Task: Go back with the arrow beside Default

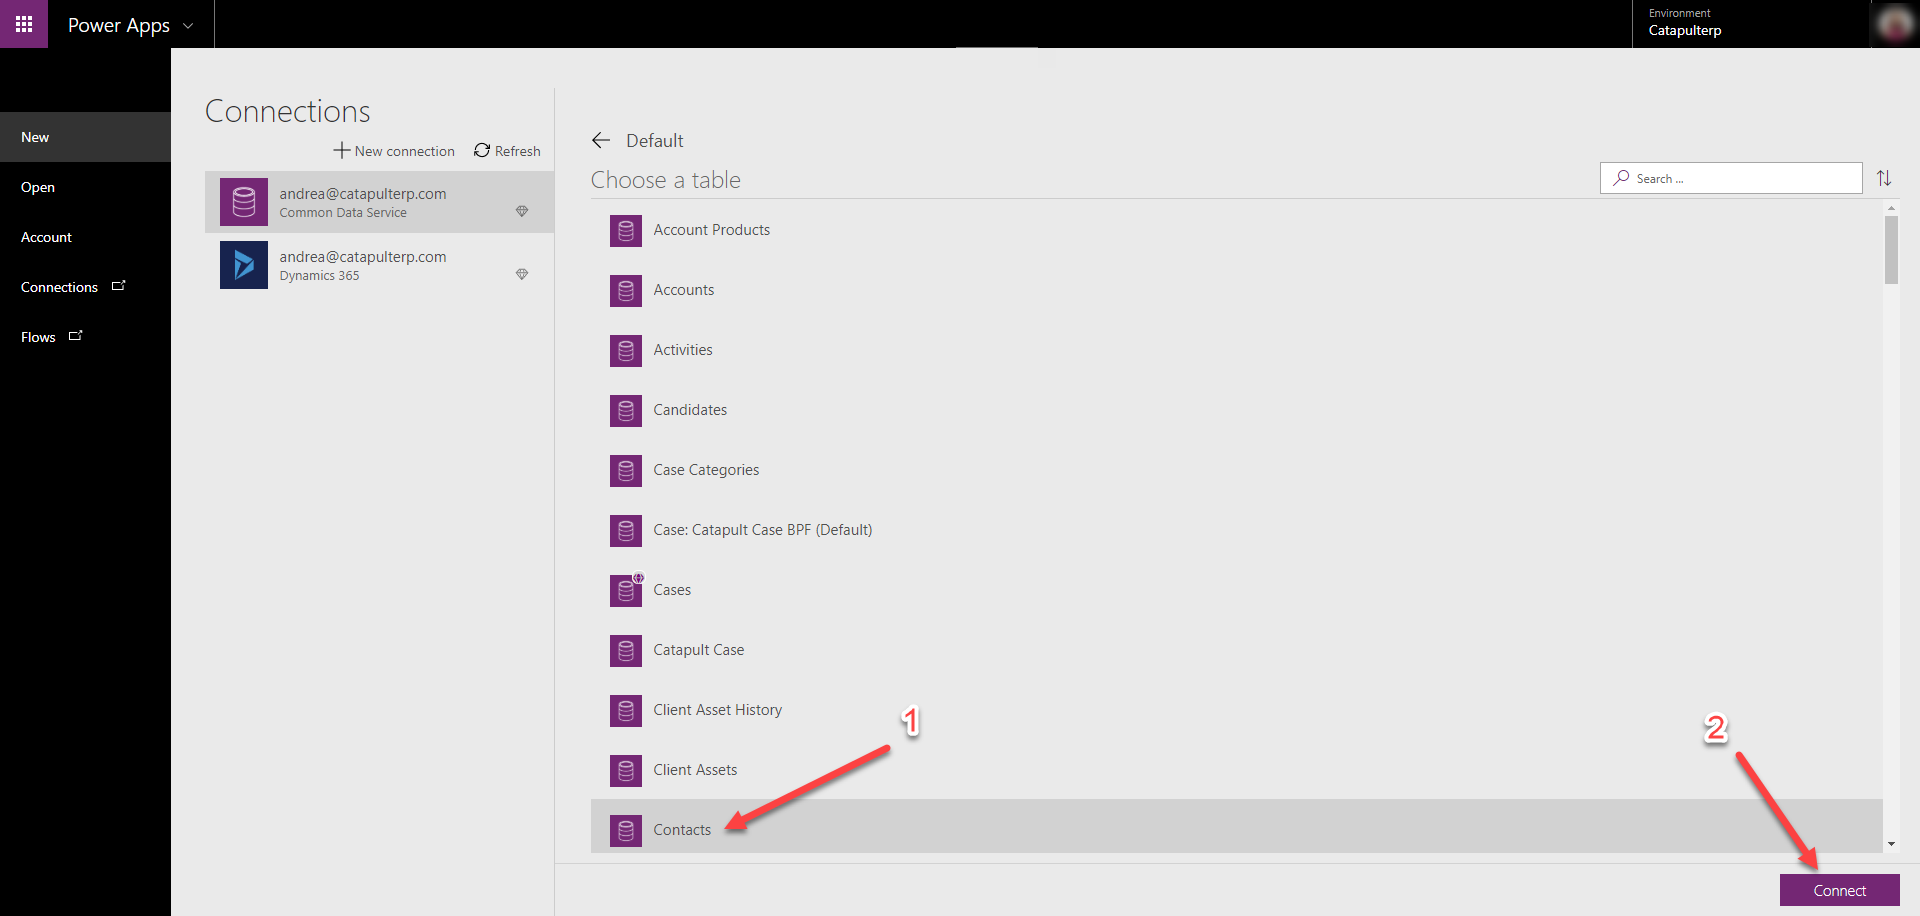Action: tap(601, 140)
